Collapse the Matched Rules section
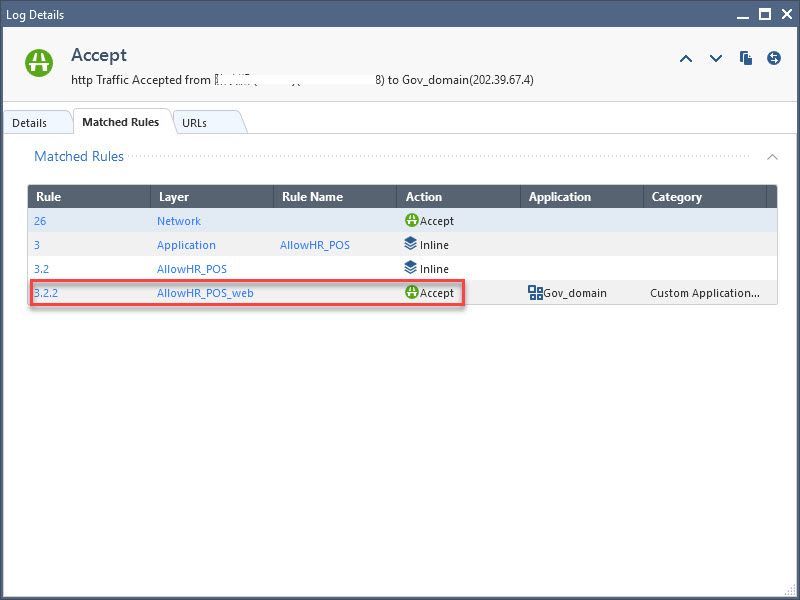The image size is (800, 600). (772, 157)
